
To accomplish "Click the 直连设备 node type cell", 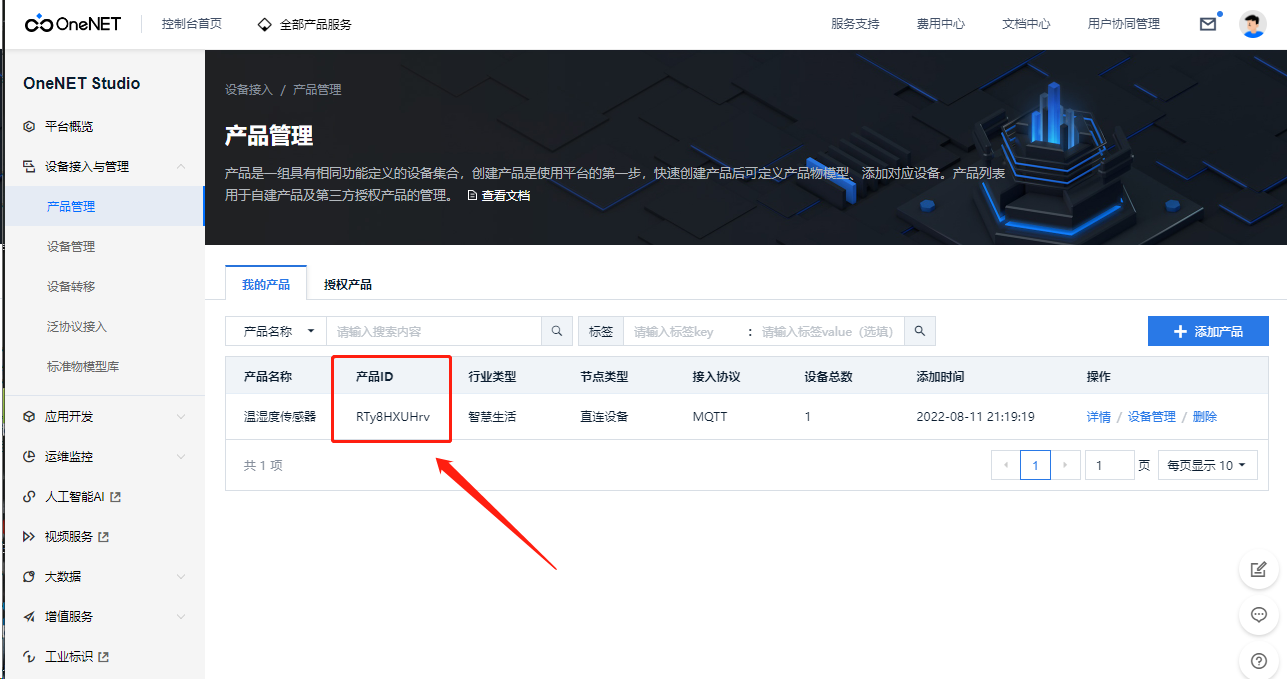I will [x=604, y=417].
